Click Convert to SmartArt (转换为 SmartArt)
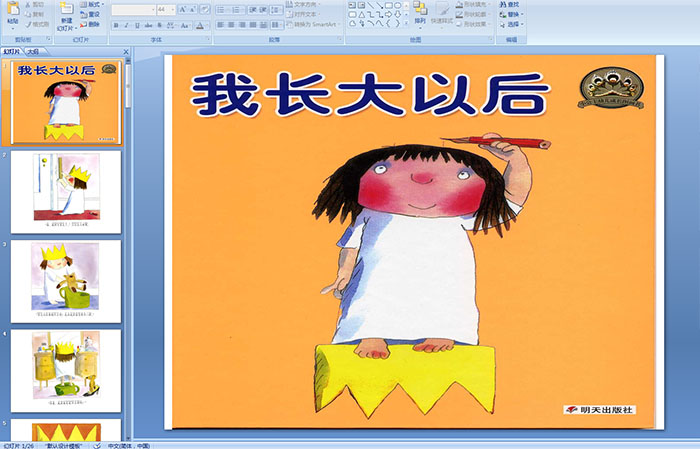 pyautogui.click(x=312, y=24)
